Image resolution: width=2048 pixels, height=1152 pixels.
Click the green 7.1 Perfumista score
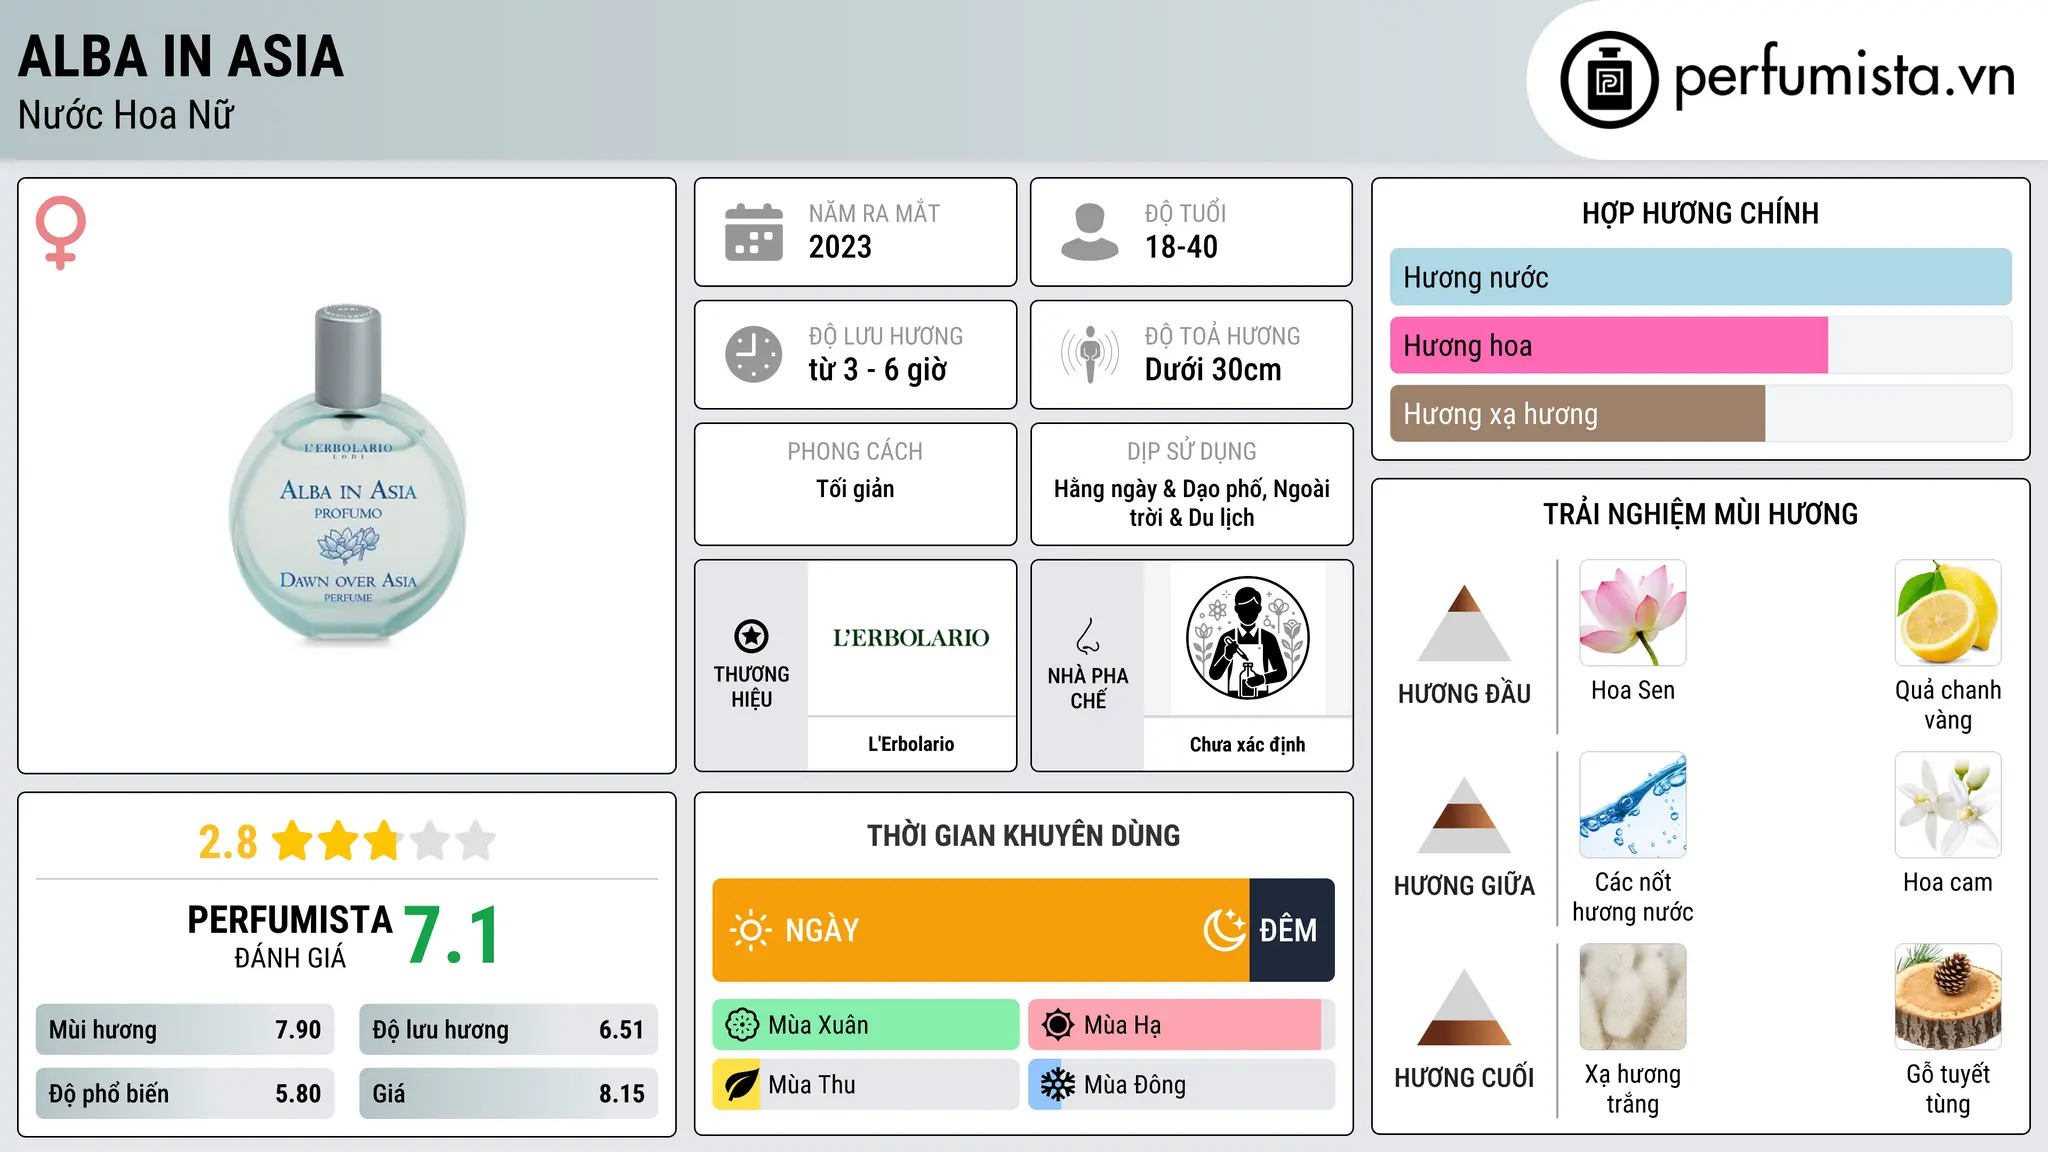click(453, 935)
